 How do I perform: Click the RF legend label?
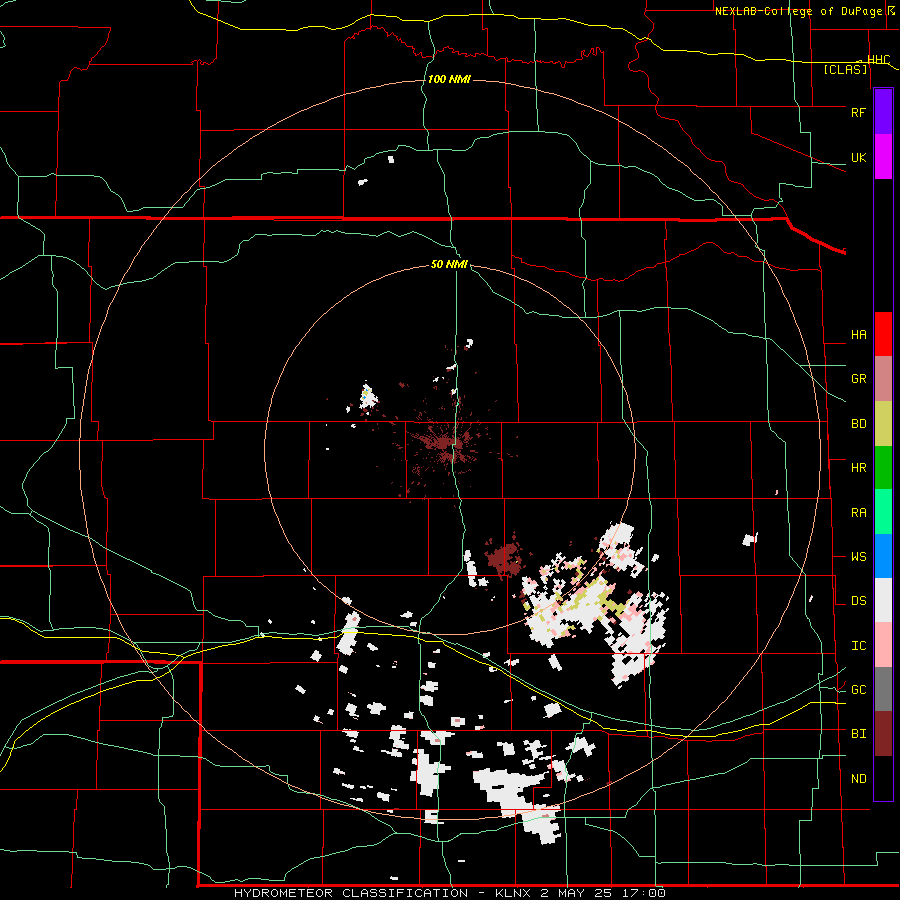pyautogui.click(x=858, y=112)
